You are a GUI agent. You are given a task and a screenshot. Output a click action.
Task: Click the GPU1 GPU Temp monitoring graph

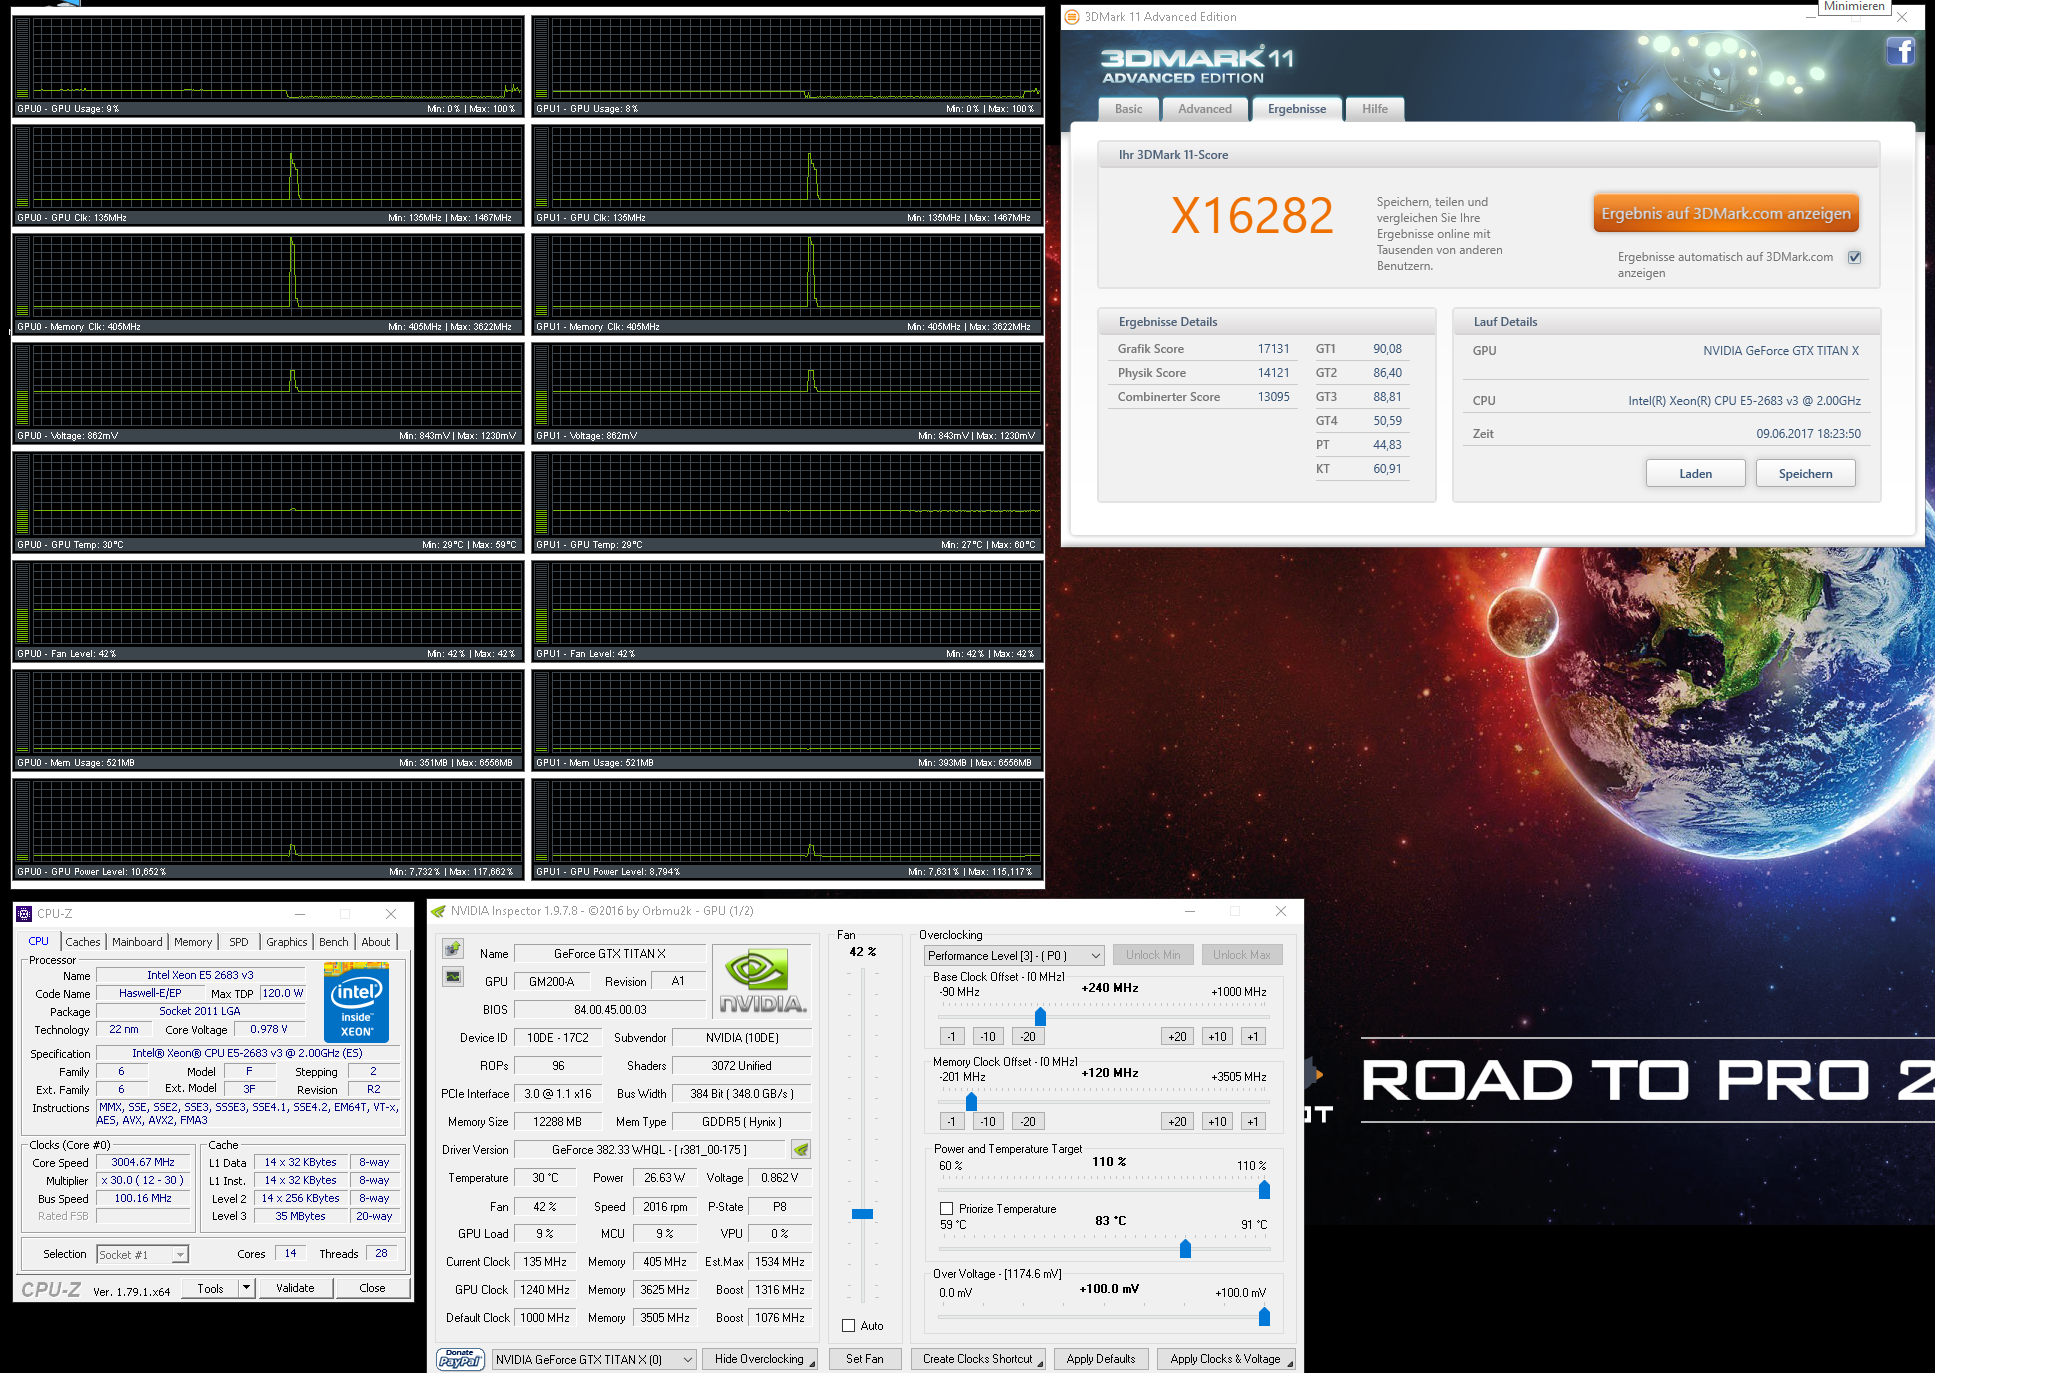(787, 502)
